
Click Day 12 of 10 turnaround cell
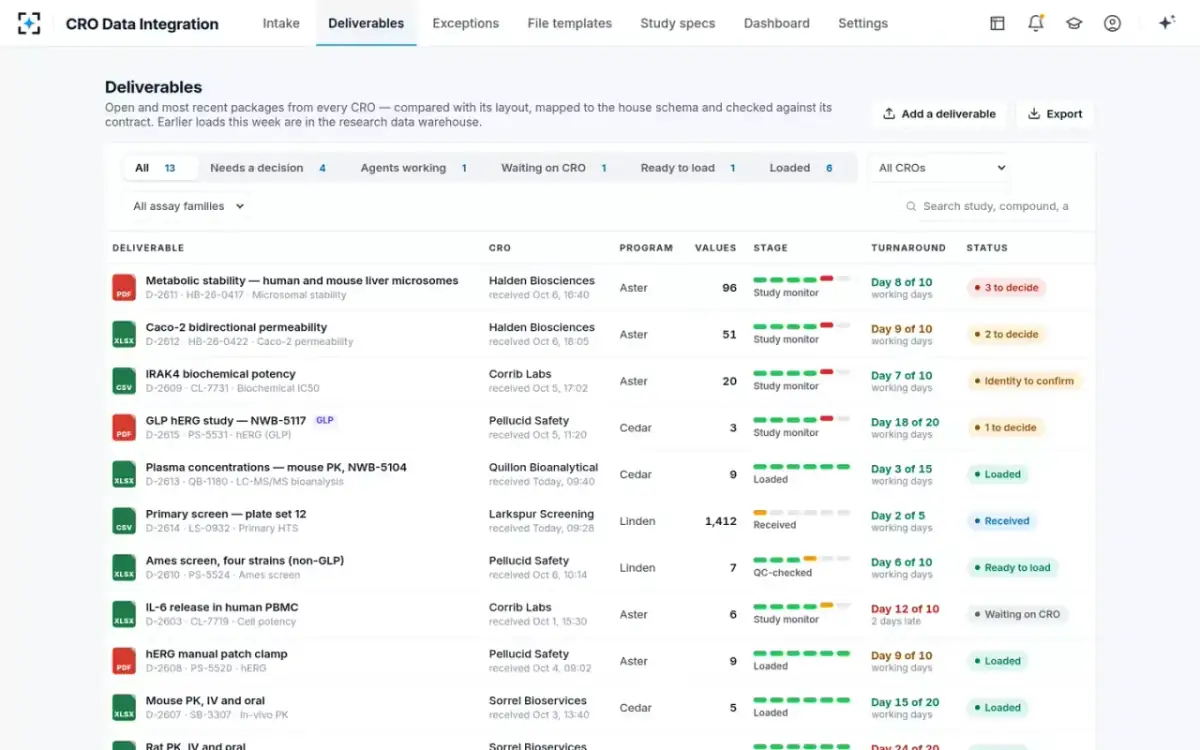[x=905, y=614]
